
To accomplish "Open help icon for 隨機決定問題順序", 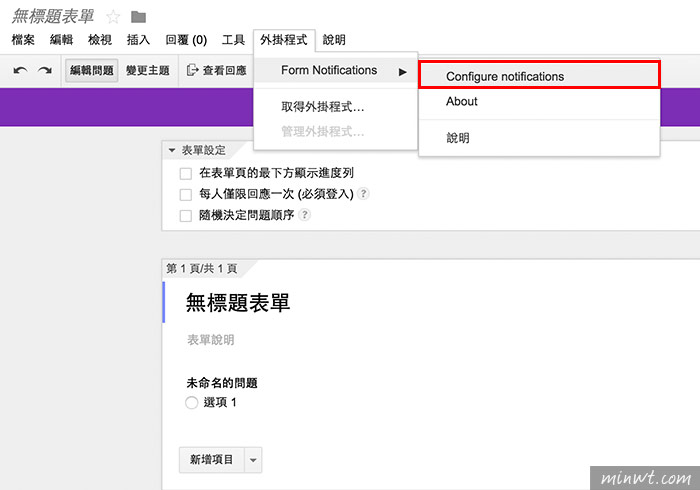I will click(304, 215).
